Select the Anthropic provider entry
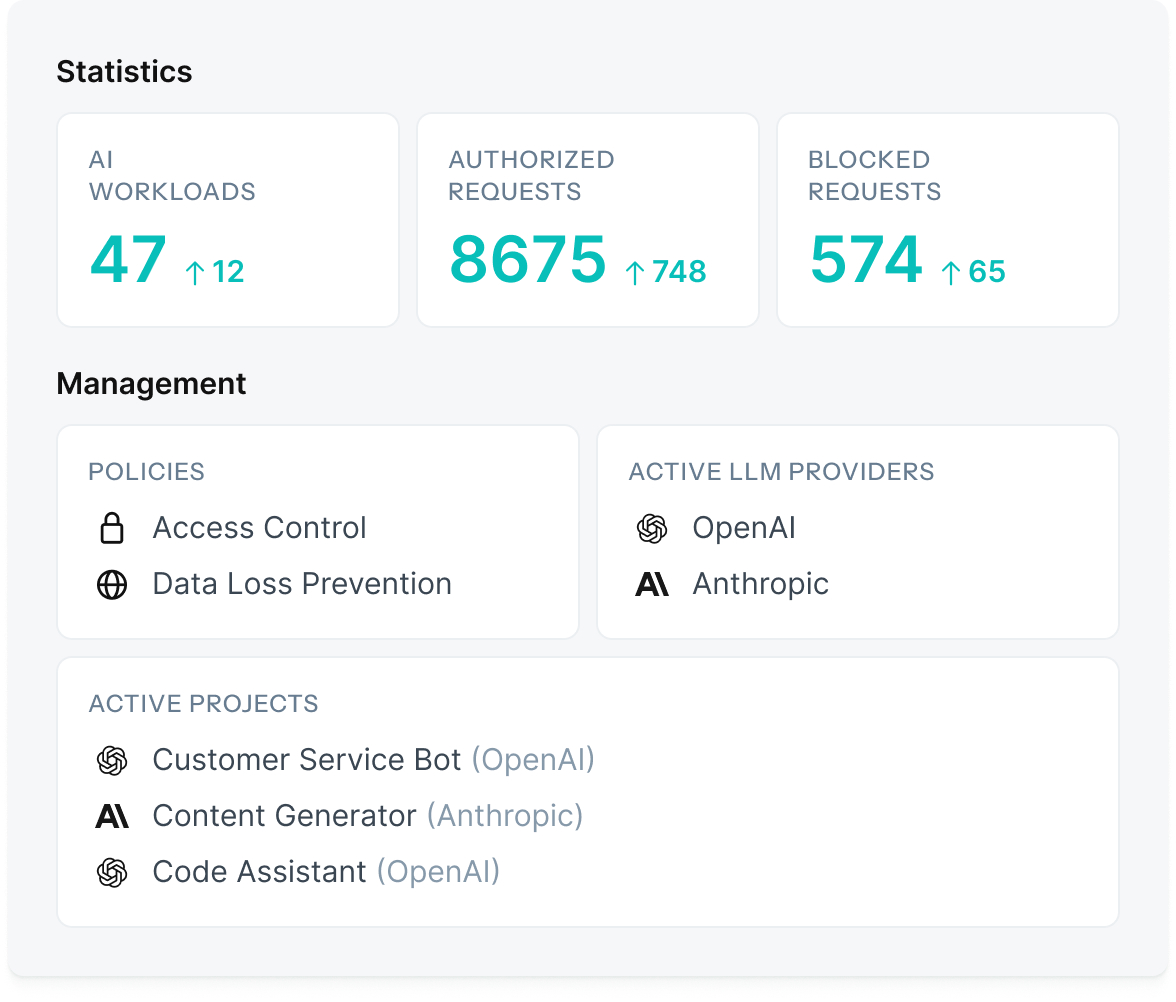The width and height of the screenshot is (1176, 1002). 760,584
